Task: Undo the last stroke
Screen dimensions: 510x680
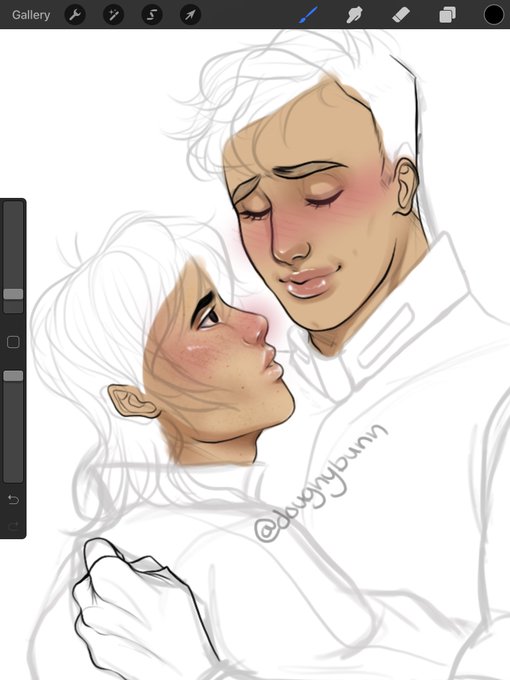Action: coord(13,500)
